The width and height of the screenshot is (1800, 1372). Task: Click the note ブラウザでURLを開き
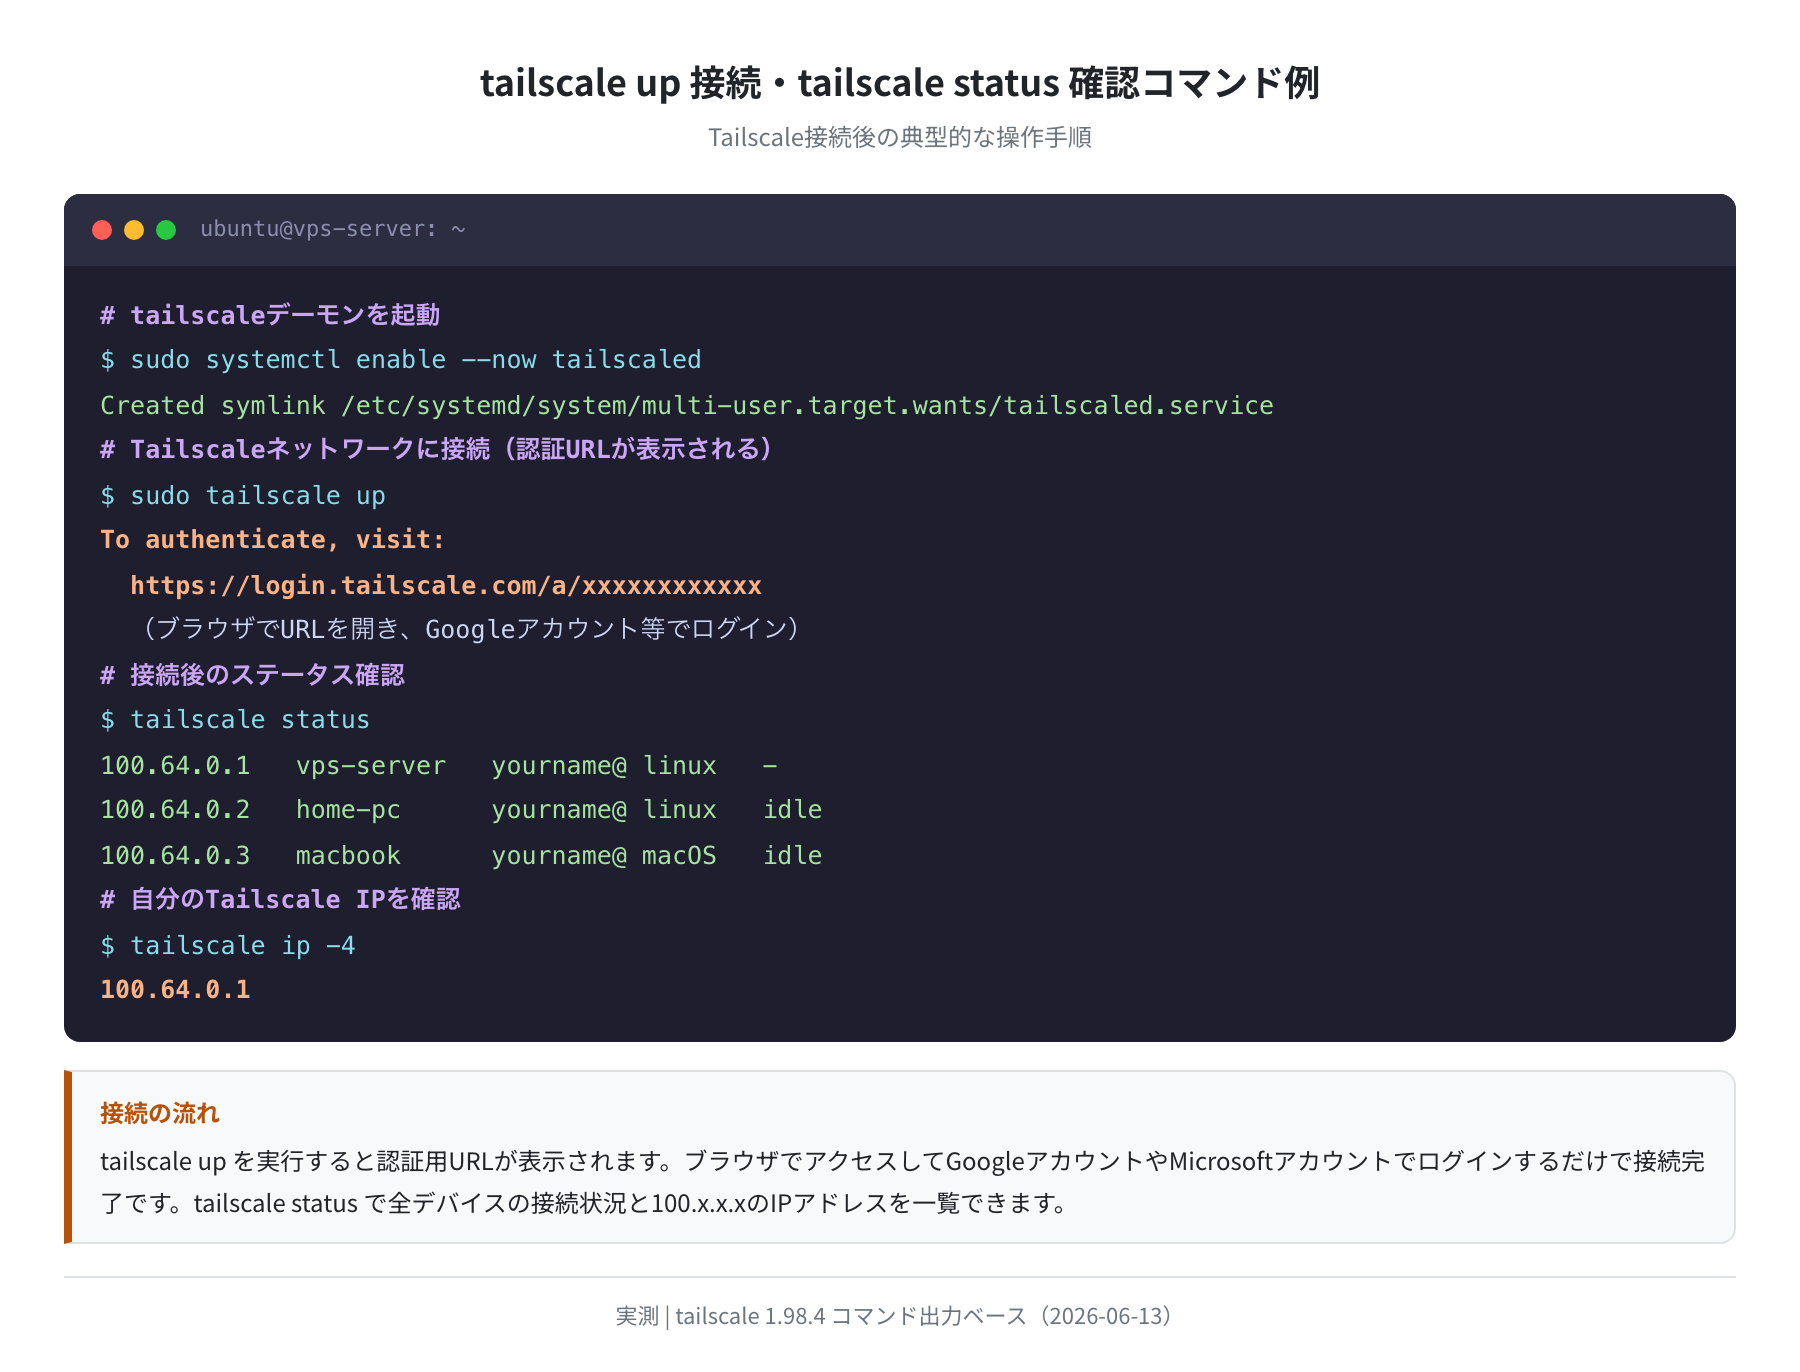click(466, 629)
